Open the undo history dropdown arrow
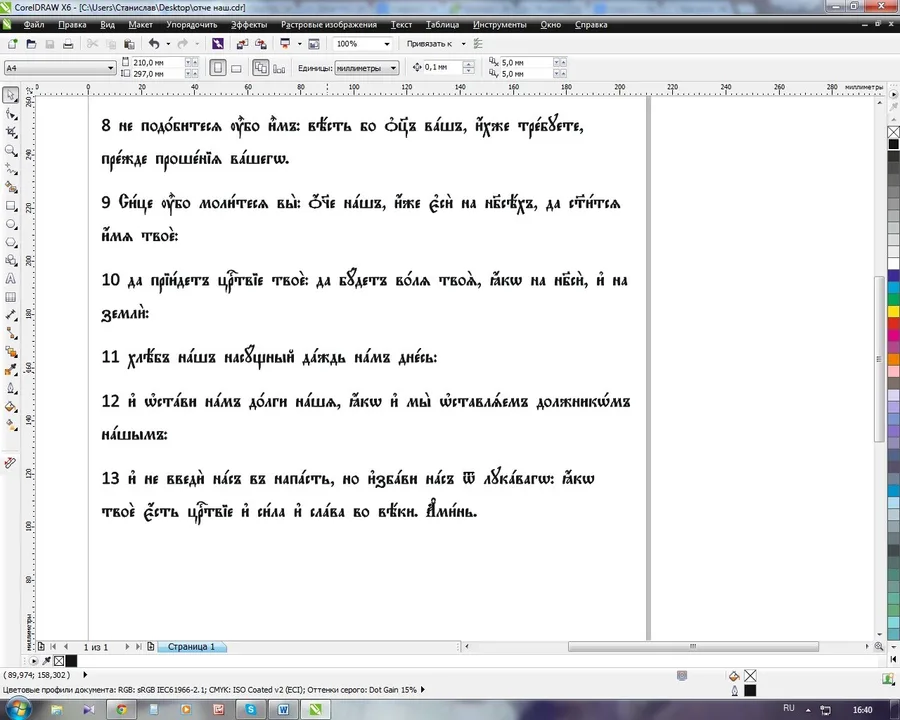Viewport: 900px width, 720px height. click(x=168, y=44)
